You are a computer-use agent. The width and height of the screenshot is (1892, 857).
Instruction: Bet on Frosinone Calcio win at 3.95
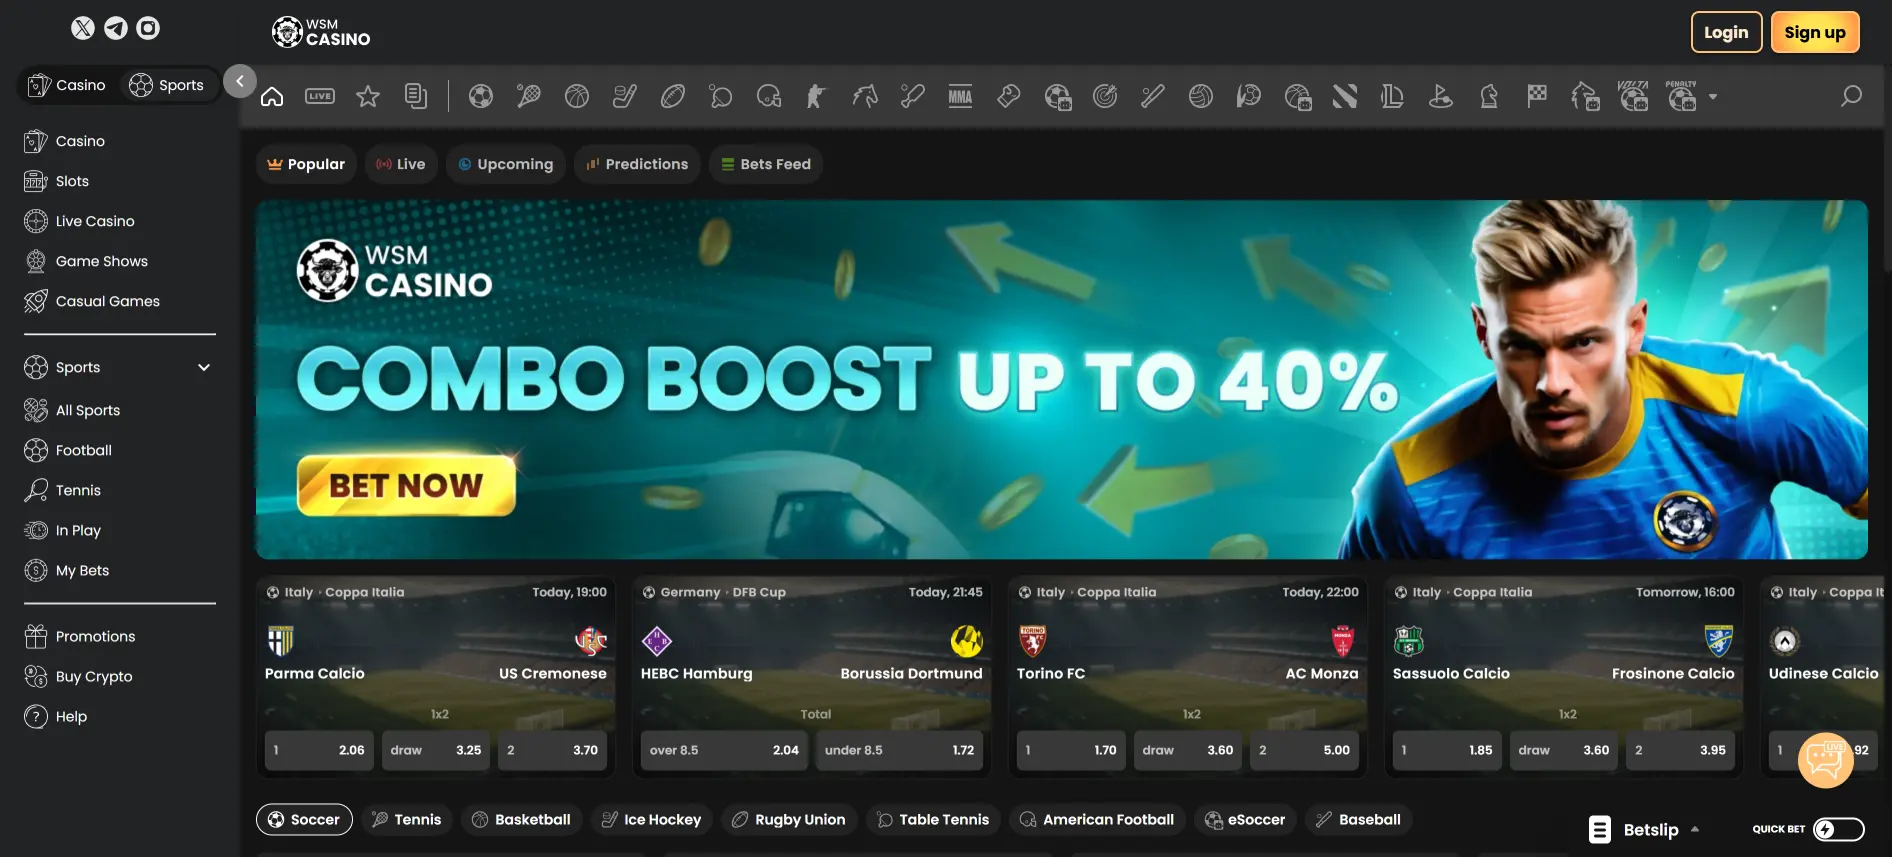coord(1680,750)
